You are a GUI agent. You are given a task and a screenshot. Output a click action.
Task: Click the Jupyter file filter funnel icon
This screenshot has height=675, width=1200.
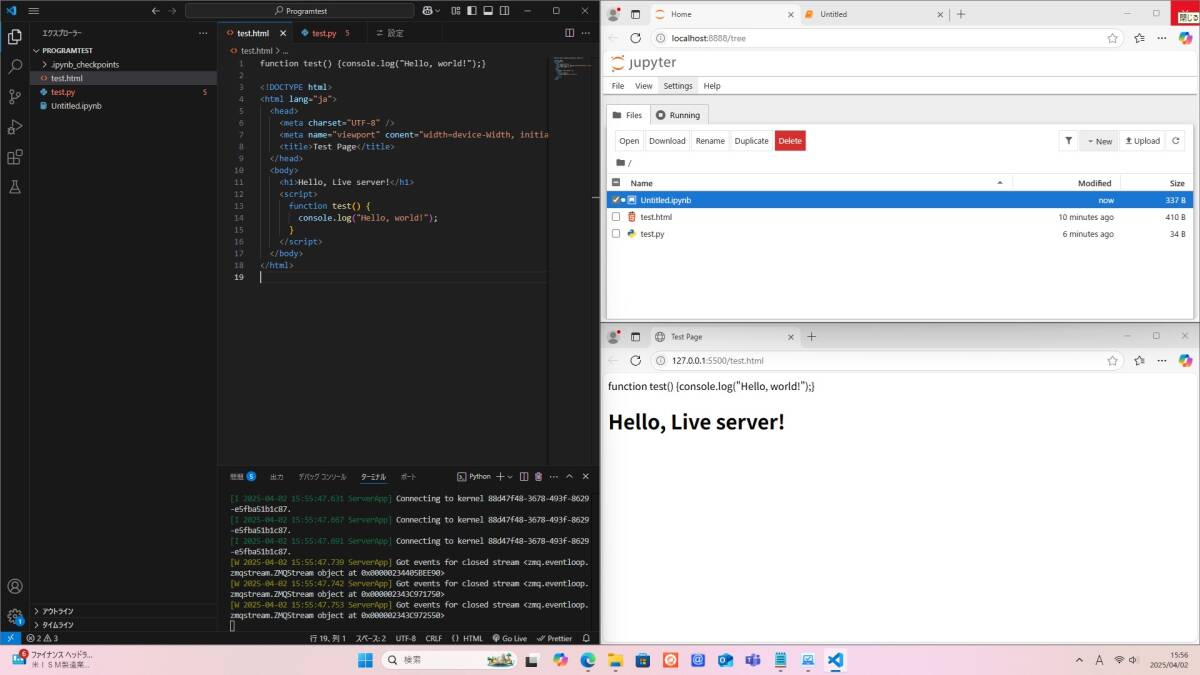tap(1068, 141)
